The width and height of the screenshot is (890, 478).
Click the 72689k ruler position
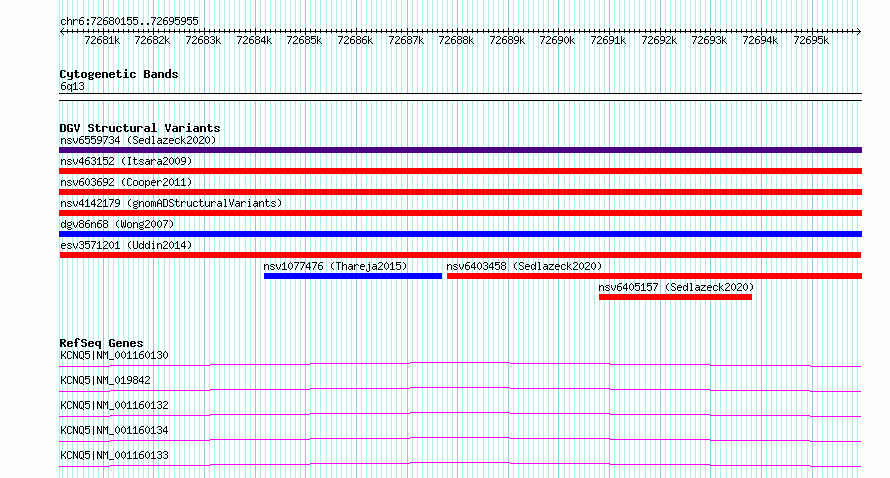click(507, 40)
